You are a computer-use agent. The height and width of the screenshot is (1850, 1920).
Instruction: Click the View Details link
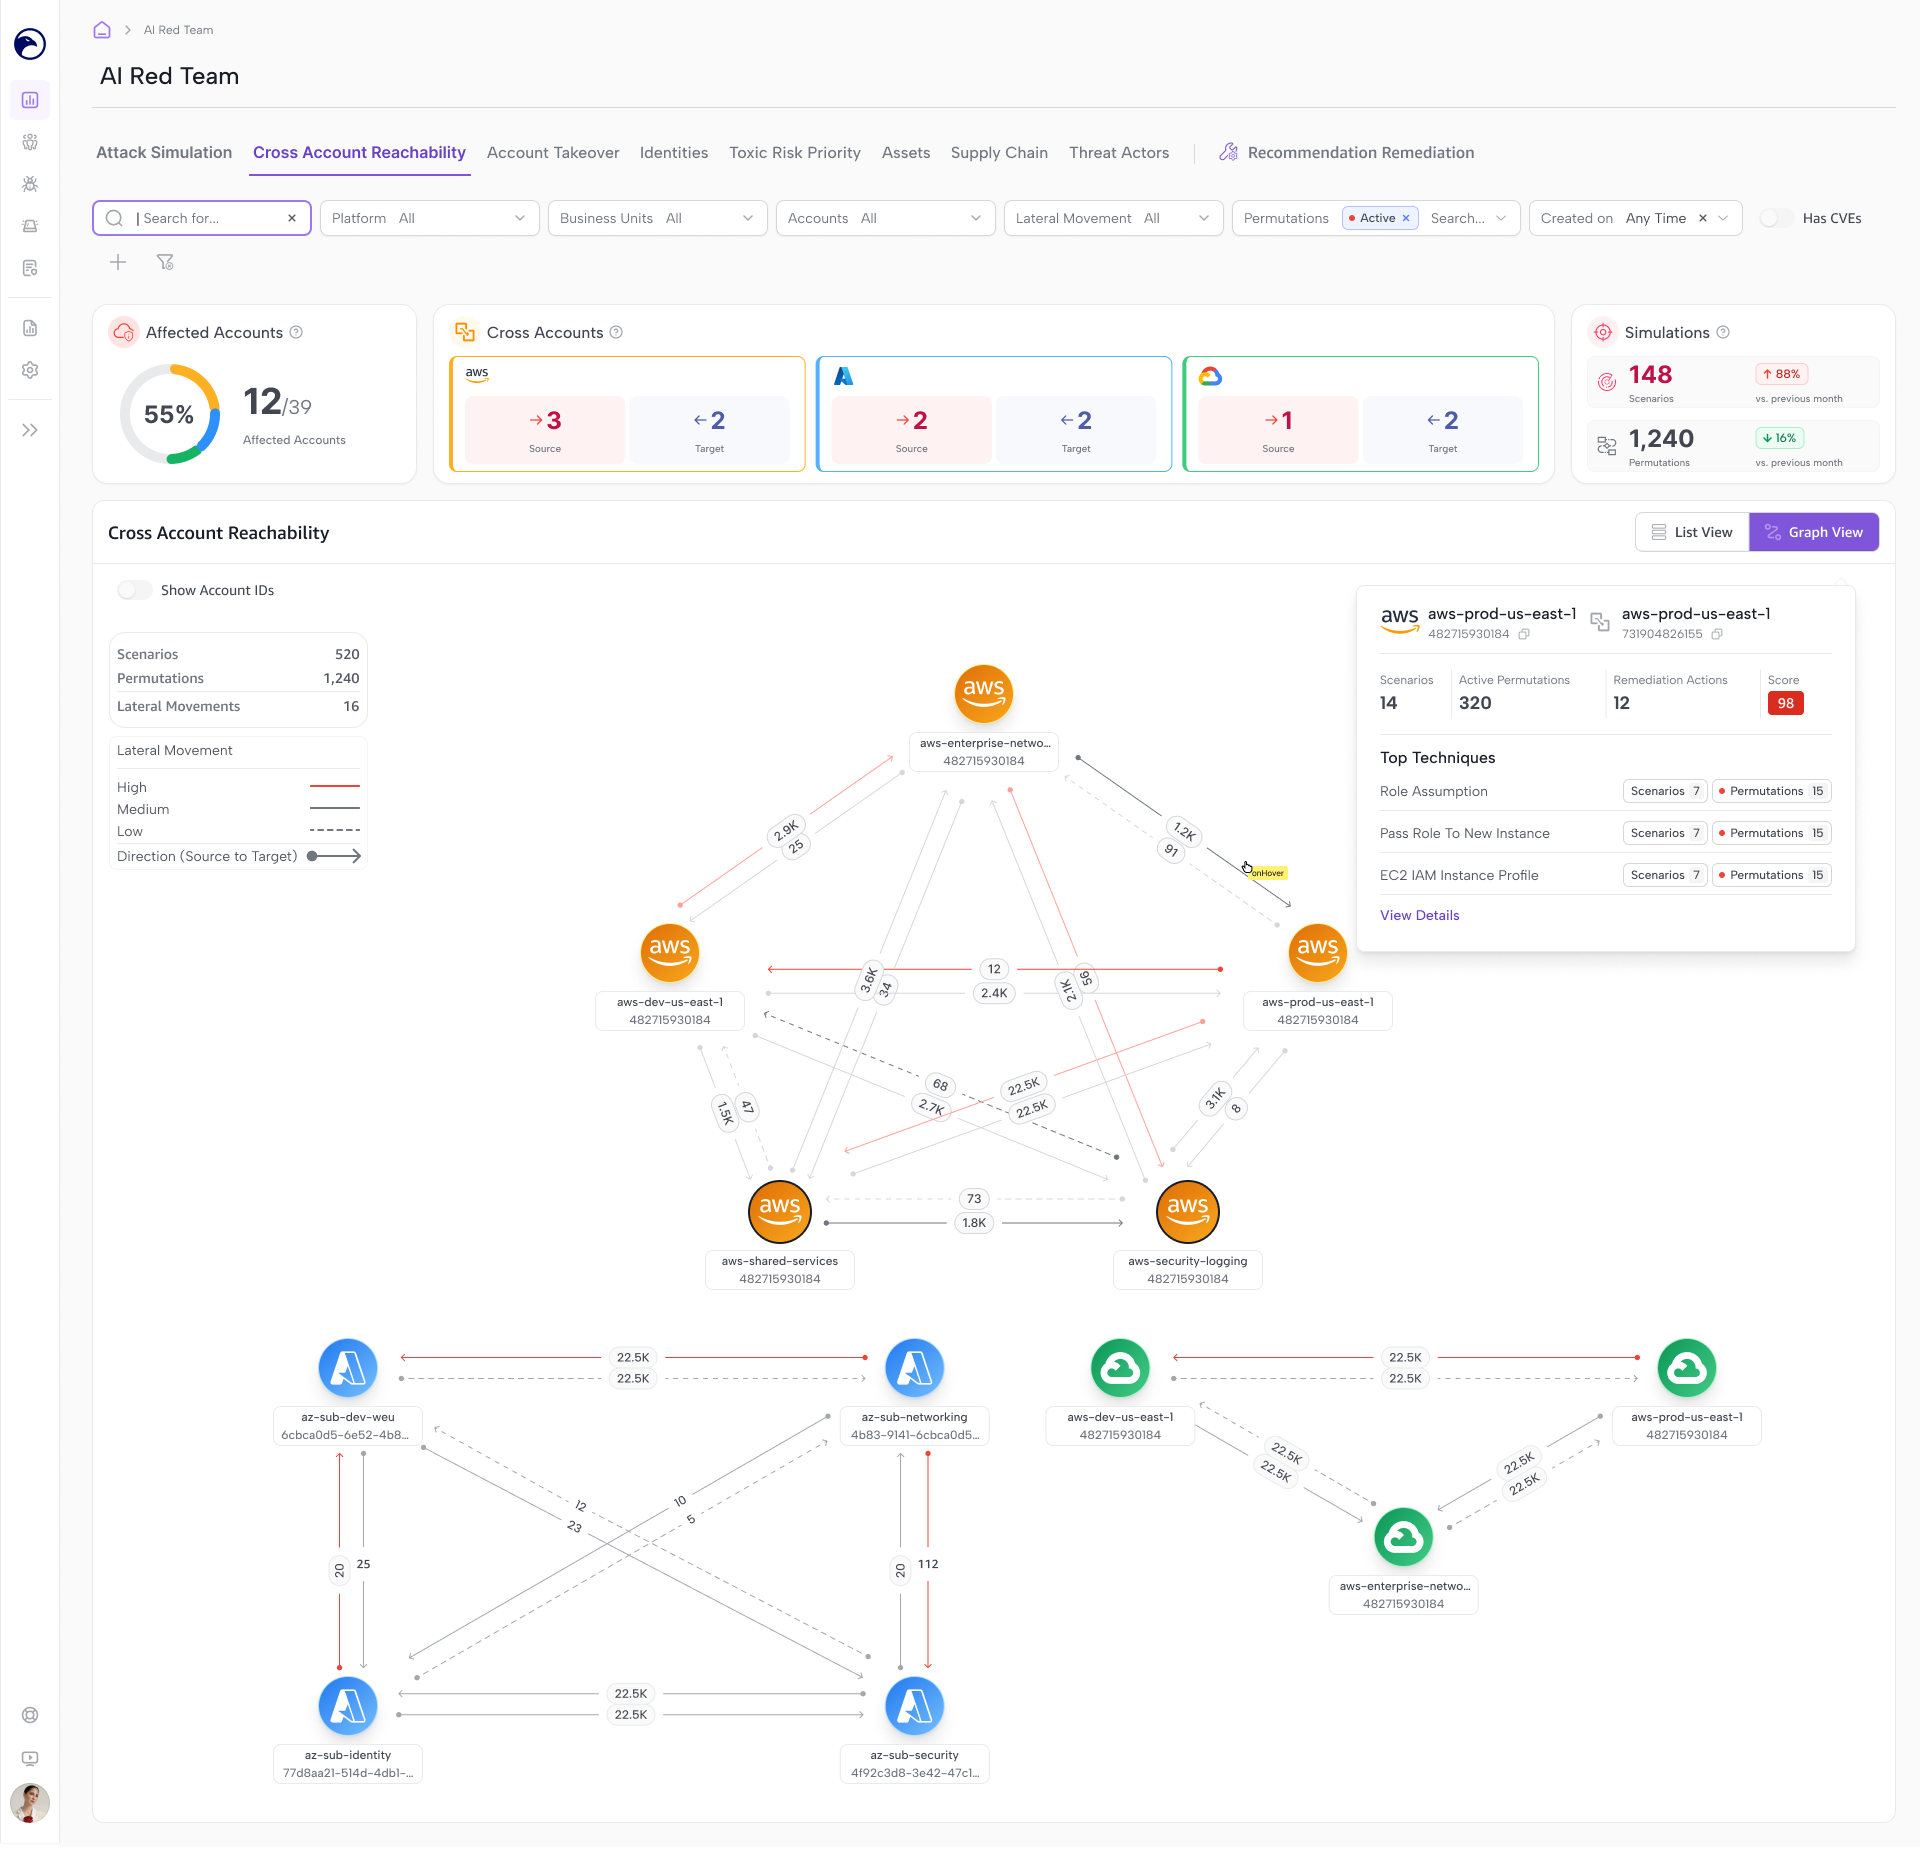1420,915
